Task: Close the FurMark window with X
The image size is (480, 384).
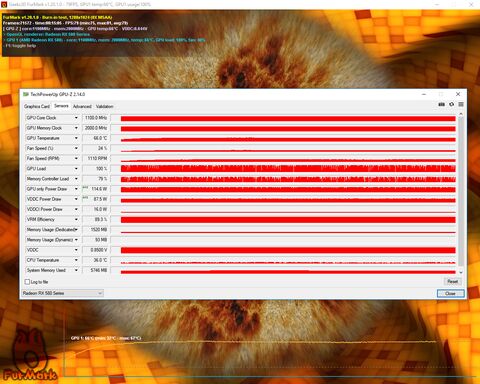Action: [x=471, y=4]
